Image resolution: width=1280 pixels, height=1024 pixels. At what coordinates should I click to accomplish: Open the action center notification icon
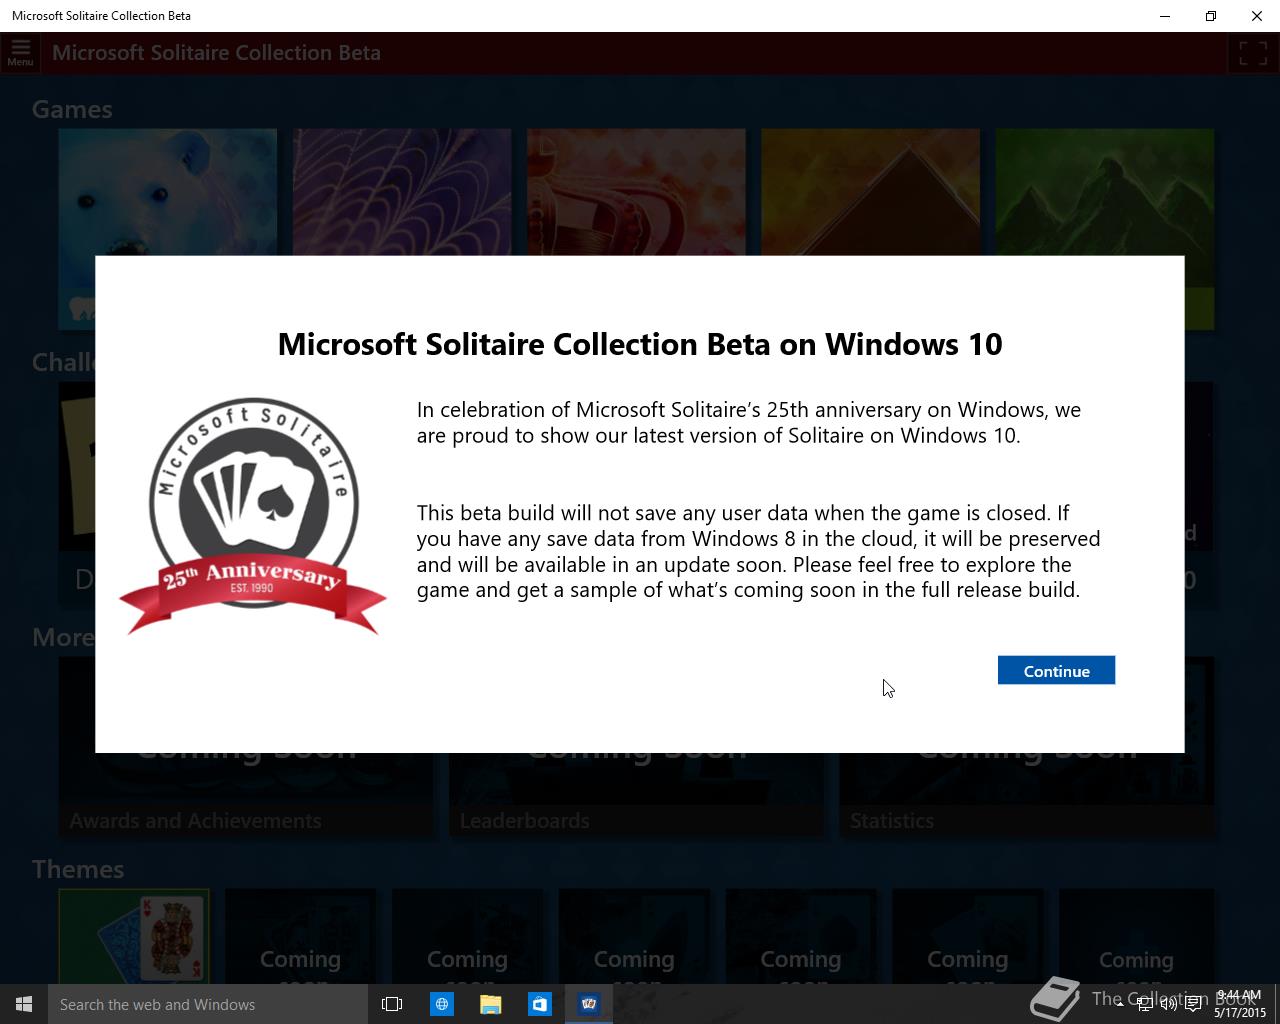(1193, 1004)
